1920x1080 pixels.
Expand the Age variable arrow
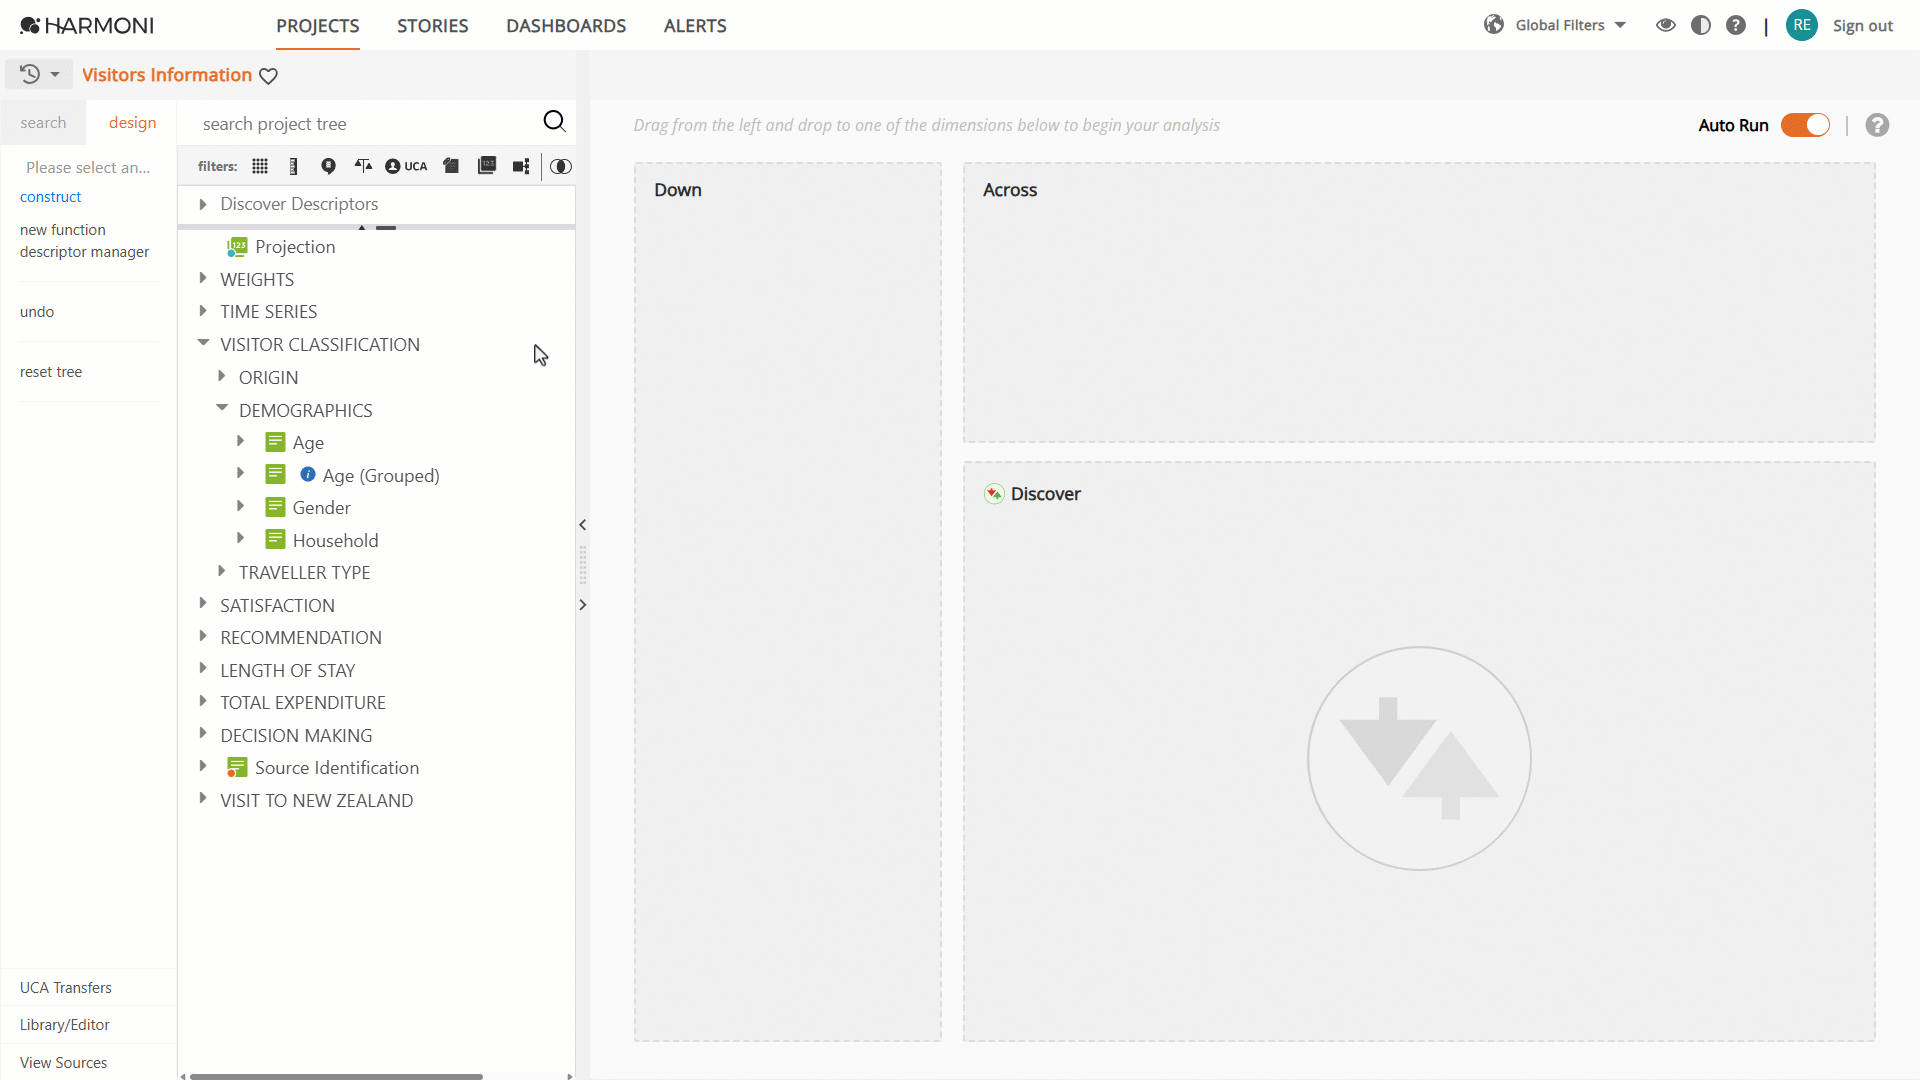[x=241, y=441]
